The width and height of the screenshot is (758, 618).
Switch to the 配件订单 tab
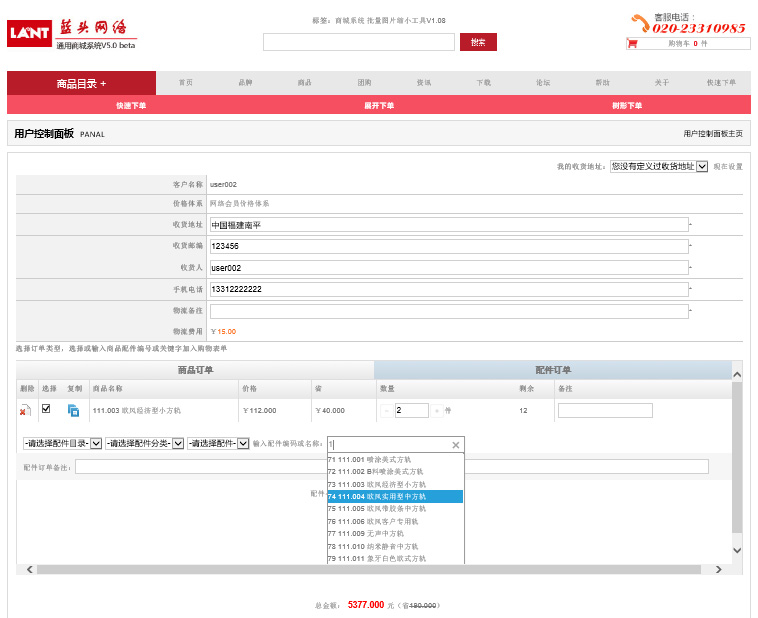click(553, 370)
